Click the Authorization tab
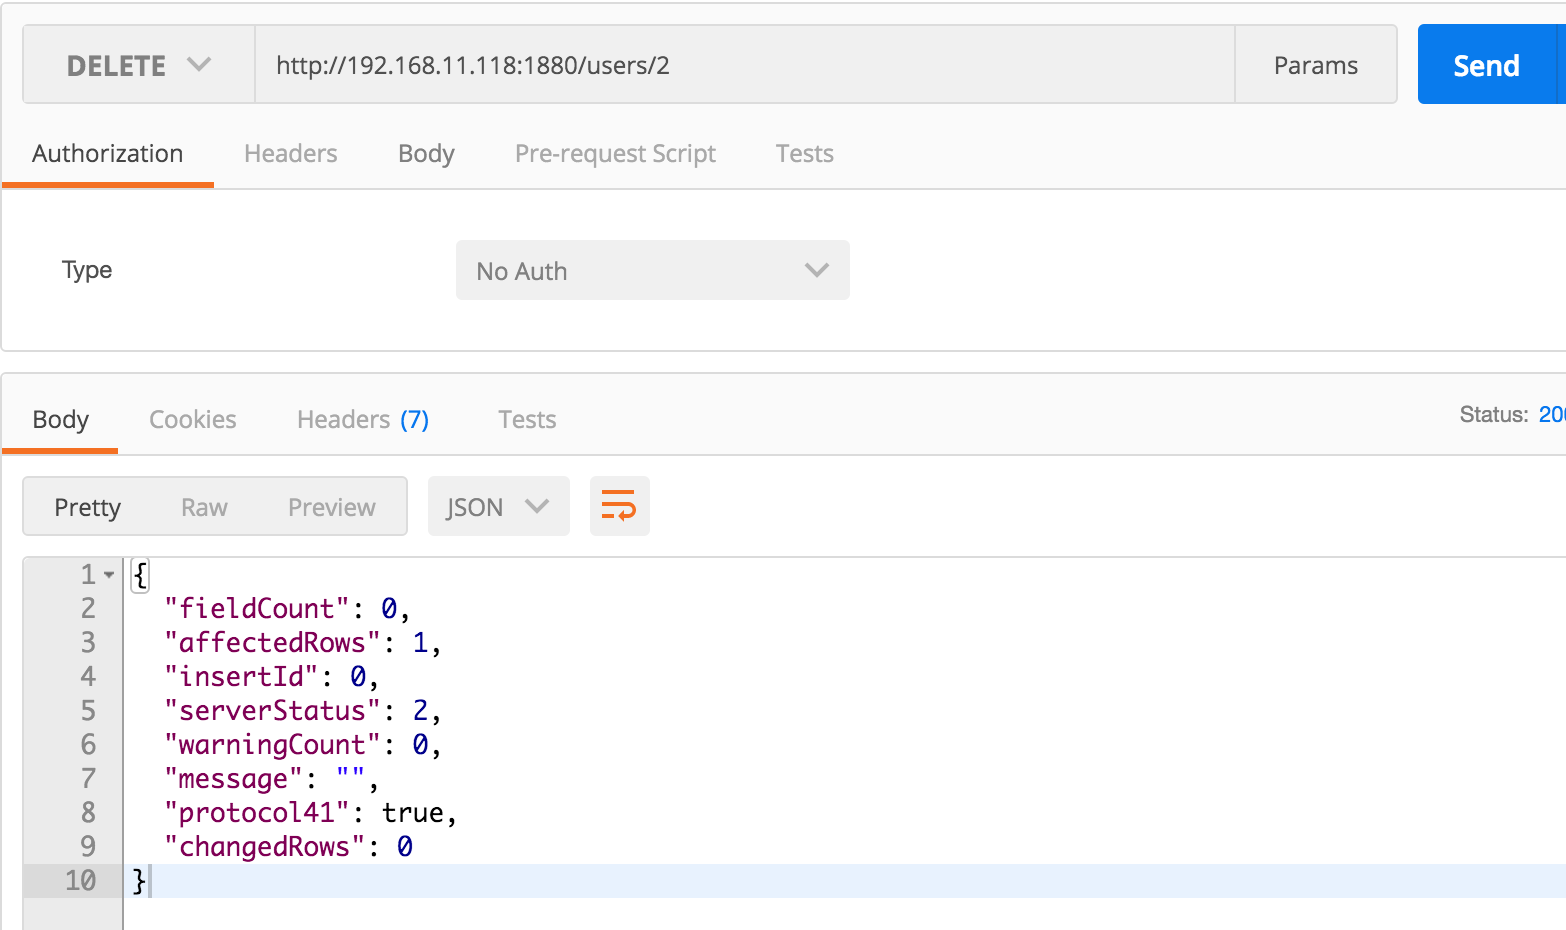The height and width of the screenshot is (930, 1566). coord(108,153)
